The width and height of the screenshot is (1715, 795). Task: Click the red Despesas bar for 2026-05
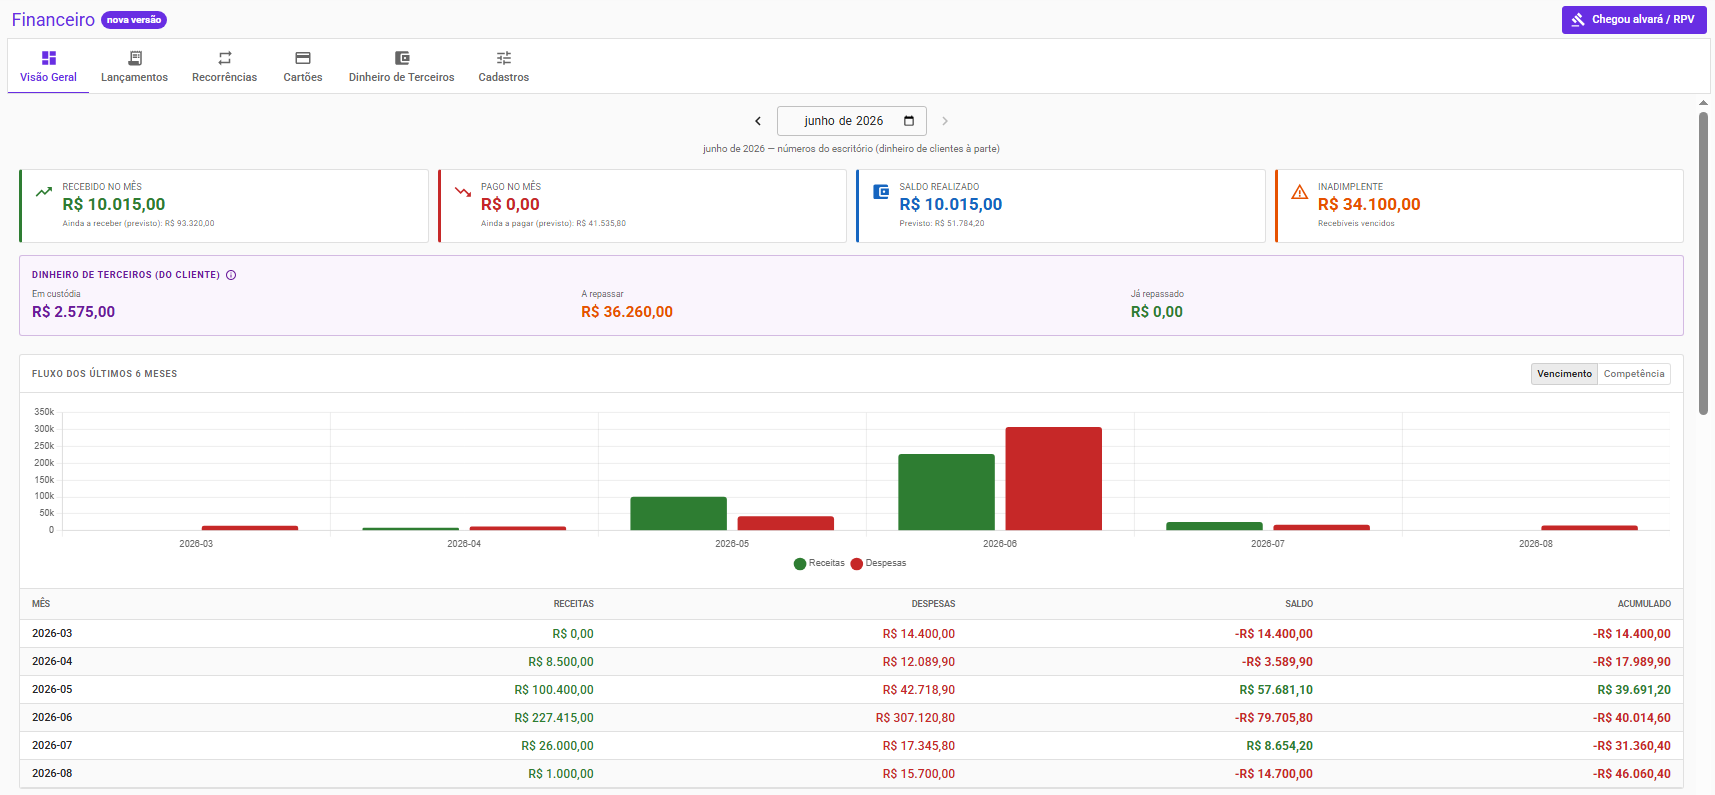[786, 523]
